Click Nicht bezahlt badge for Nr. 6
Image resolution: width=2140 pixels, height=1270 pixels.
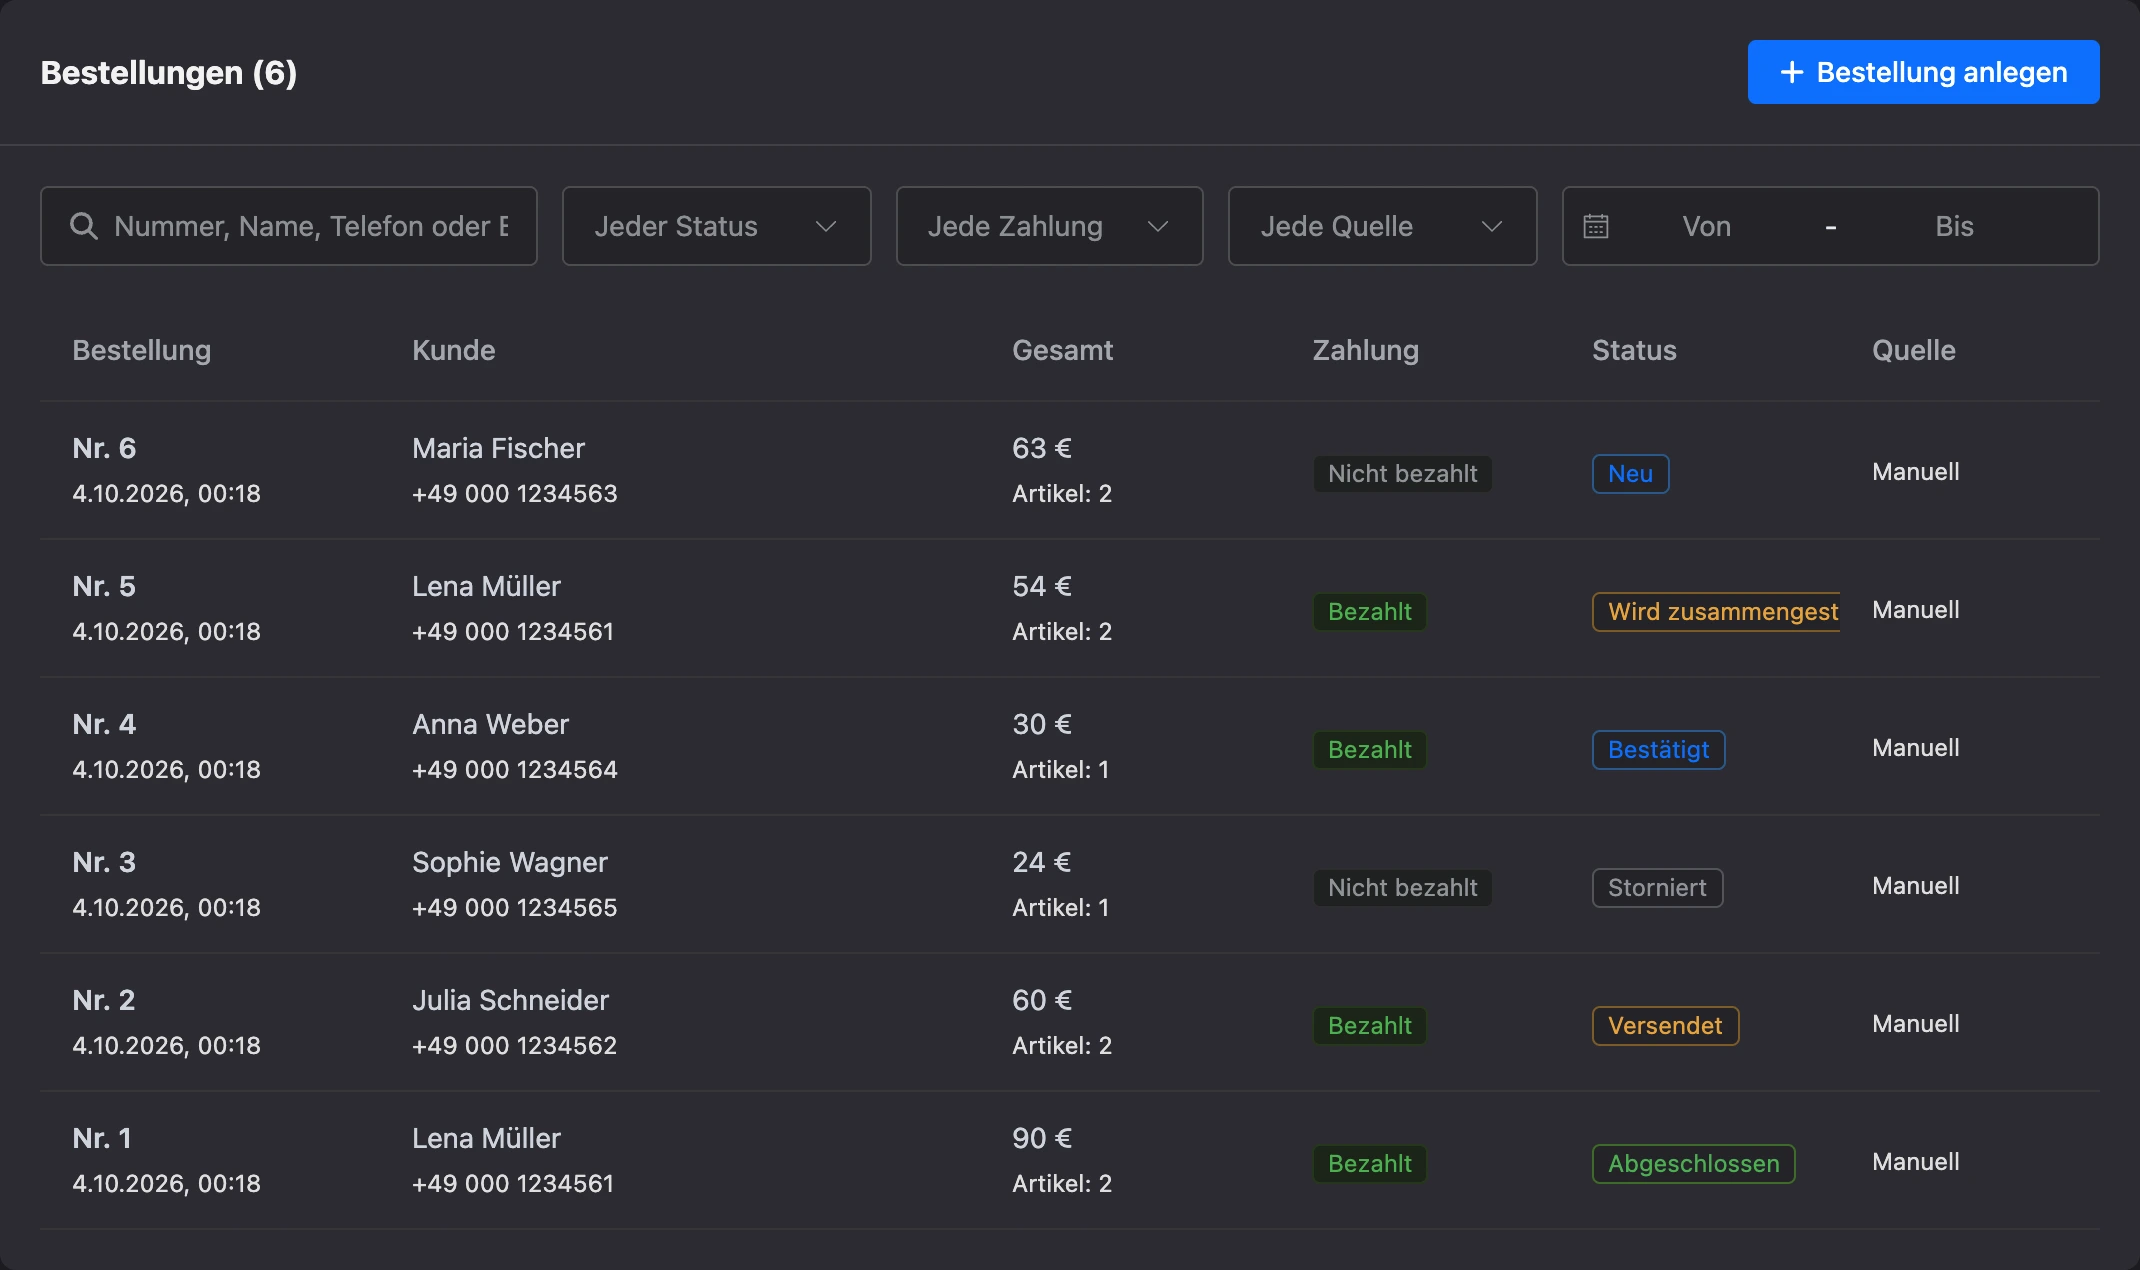tap(1402, 474)
